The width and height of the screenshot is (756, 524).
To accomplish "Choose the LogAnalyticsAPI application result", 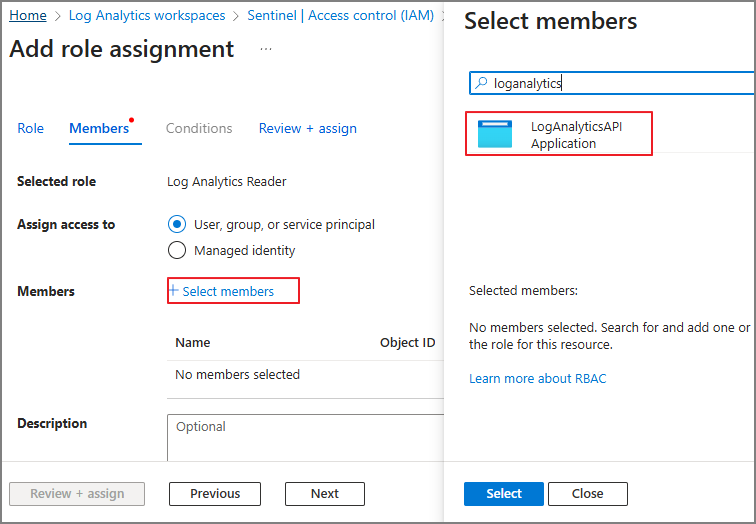I will click(x=559, y=134).
